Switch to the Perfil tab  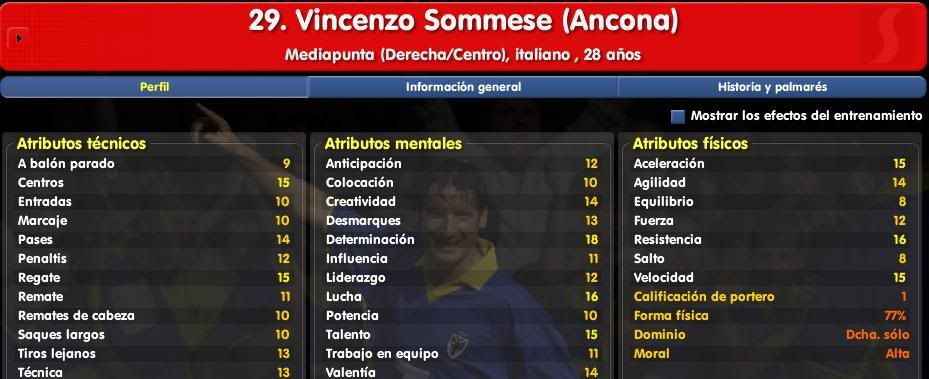[155, 87]
